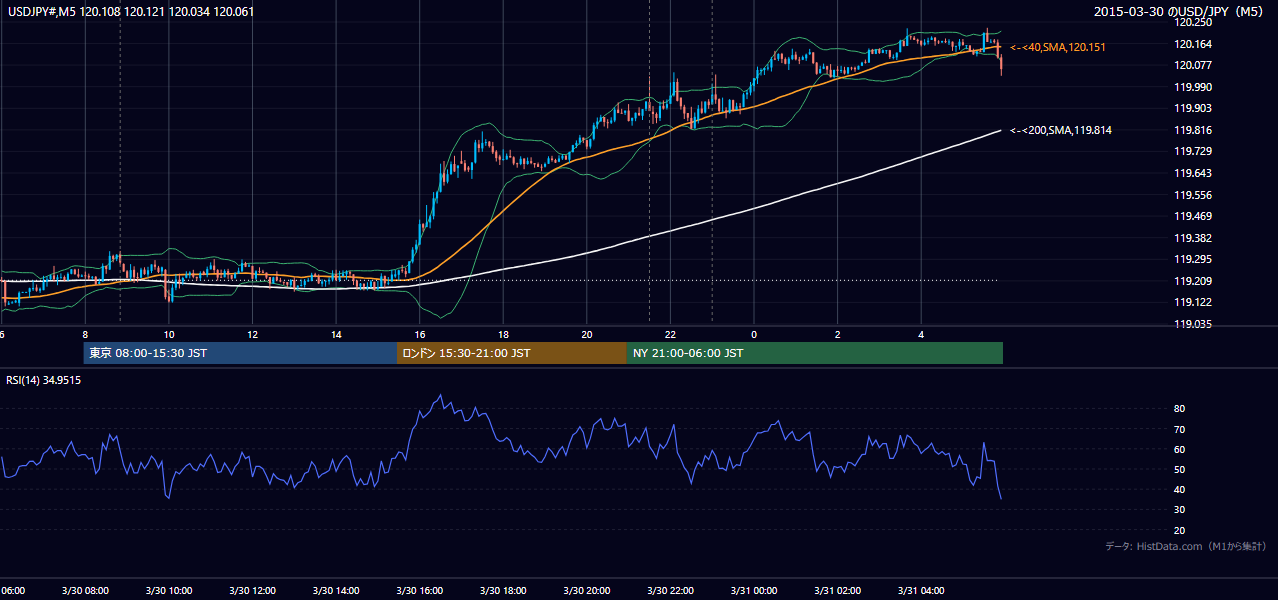Click price axis label 119.035
The image size is (1278, 600).
(x=1192, y=324)
